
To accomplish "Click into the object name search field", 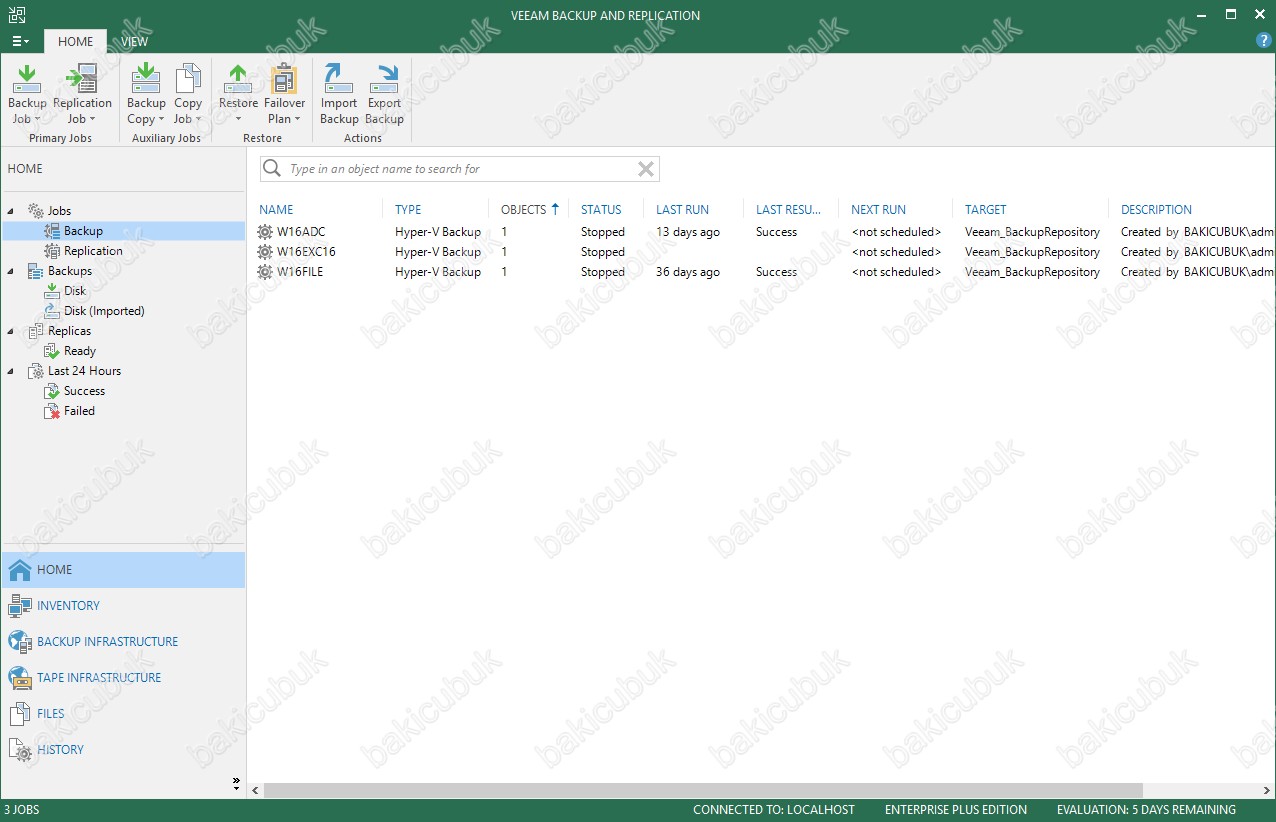I will (x=460, y=169).
